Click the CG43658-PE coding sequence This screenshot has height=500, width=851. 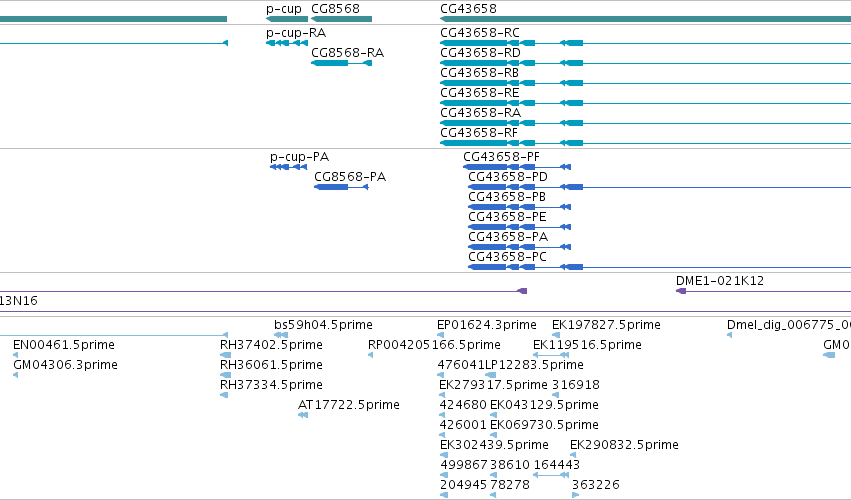pyautogui.click(x=507, y=217)
